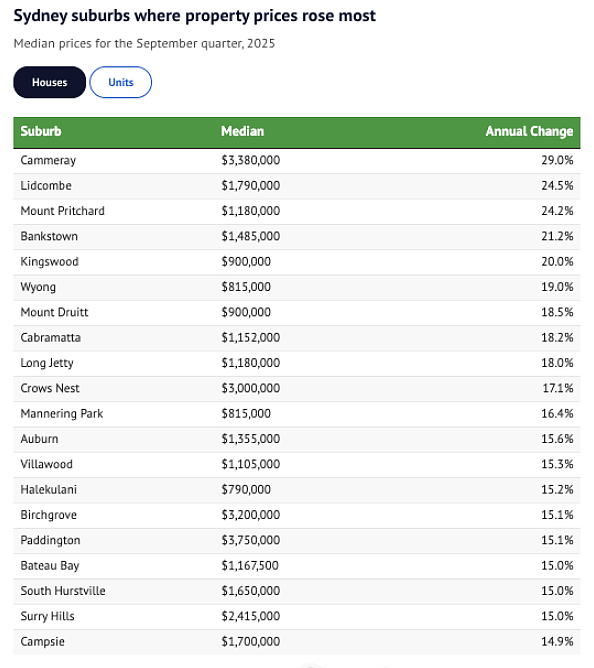Click the Wyong suburb name
The image size is (594, 668).
pos(38,287)
